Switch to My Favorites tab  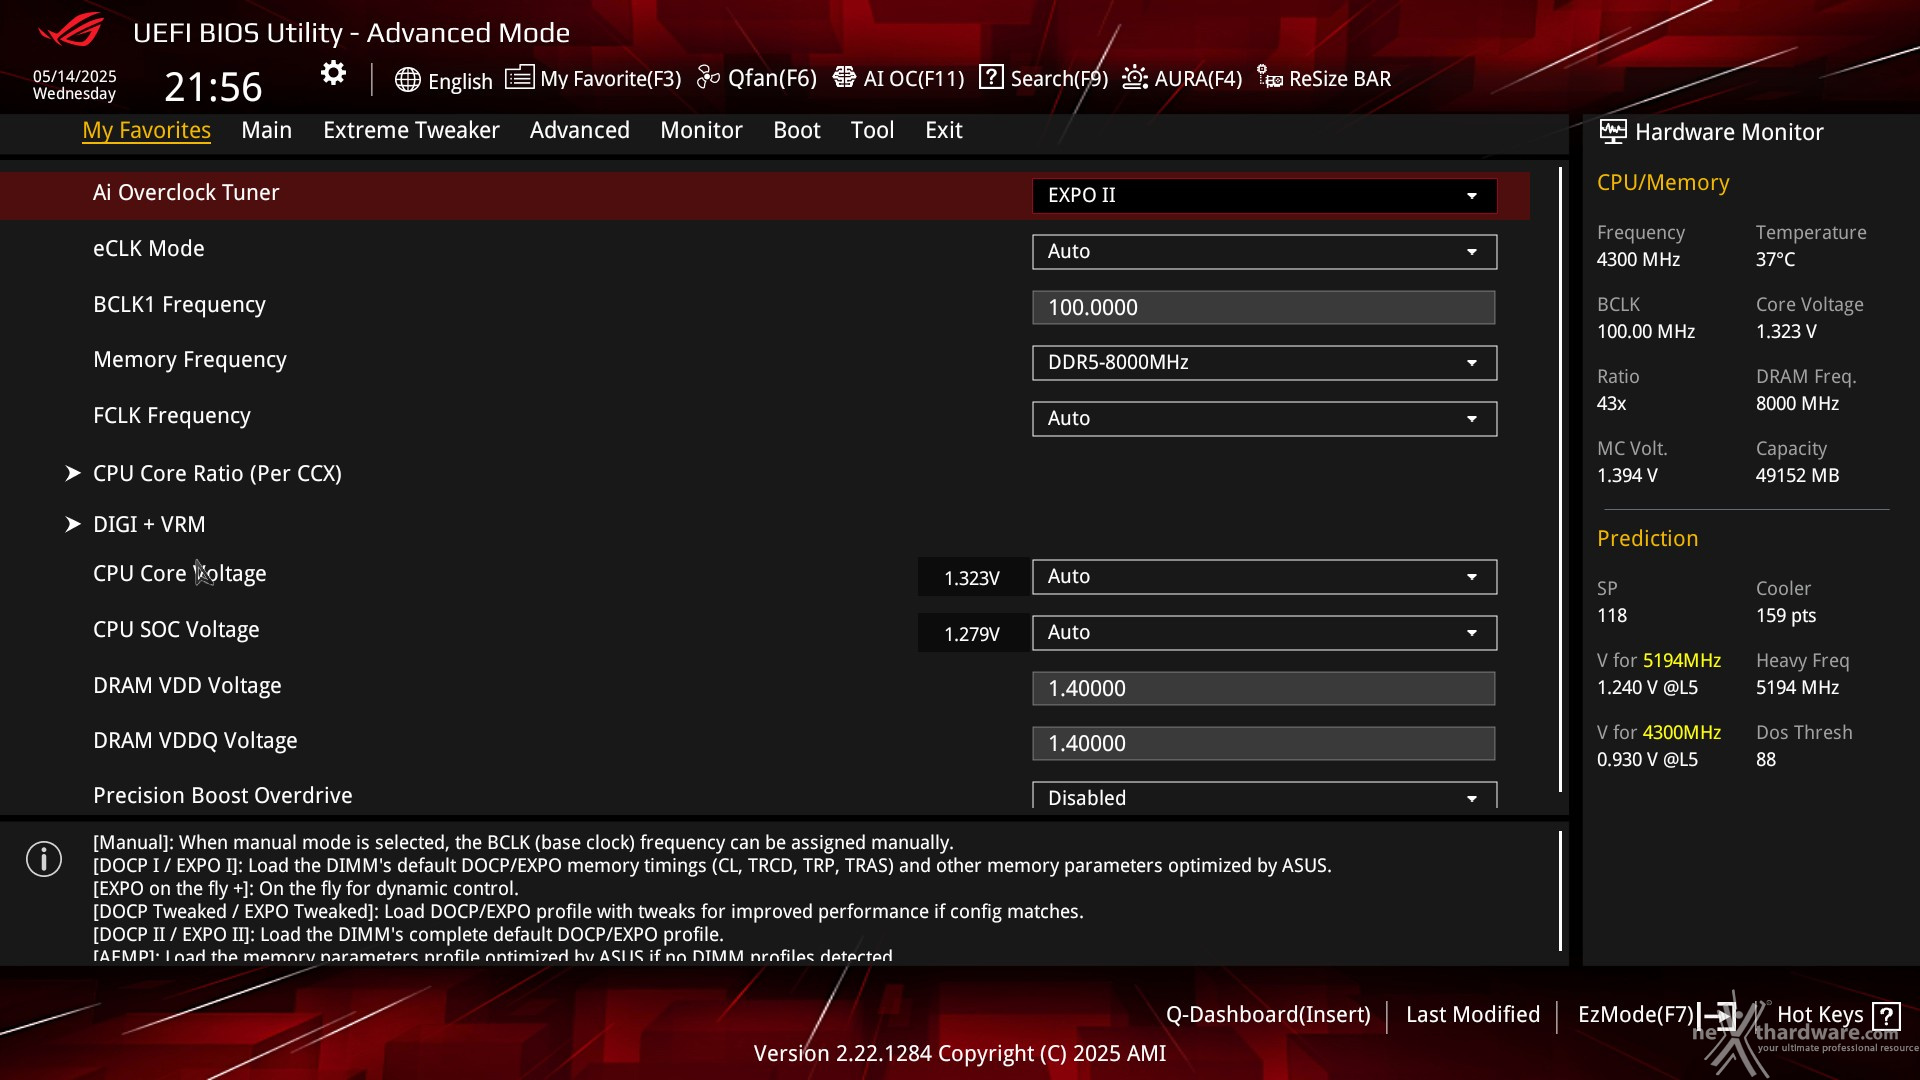coord(146,130)
